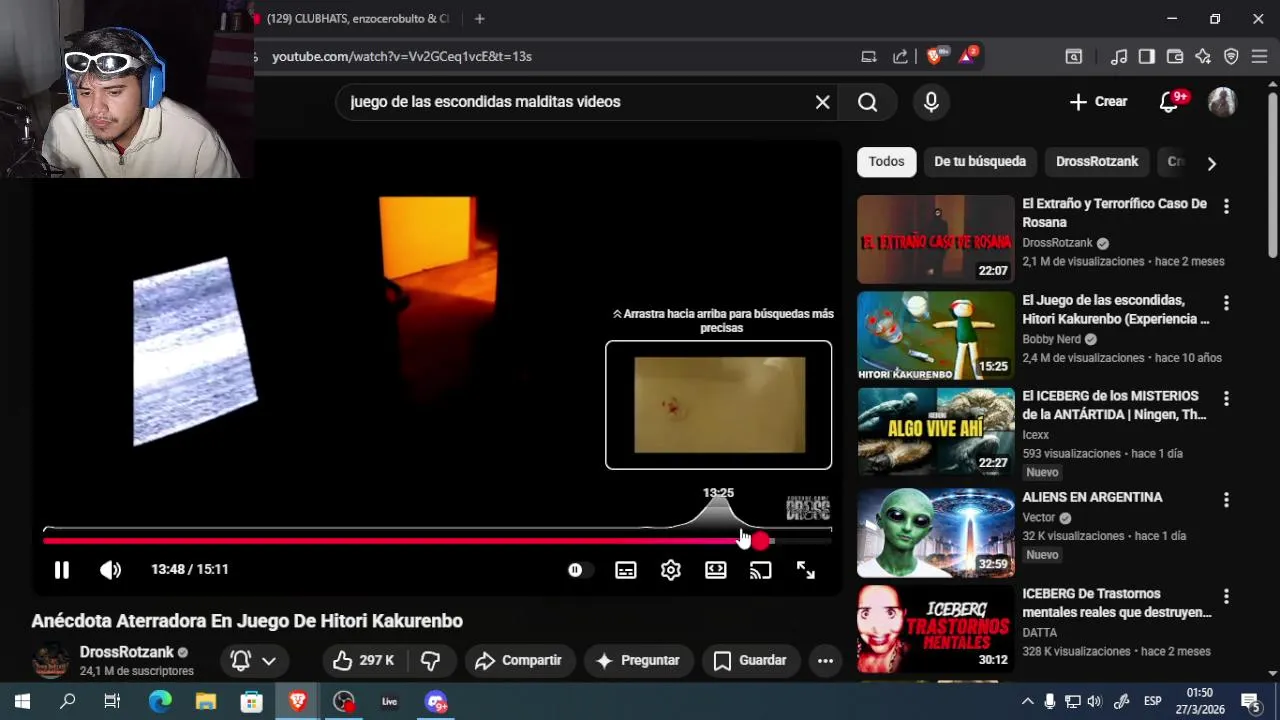1280x720 pixels.
Task: Open Microsoft Edge from the taskbar
Action: point(160,702)
